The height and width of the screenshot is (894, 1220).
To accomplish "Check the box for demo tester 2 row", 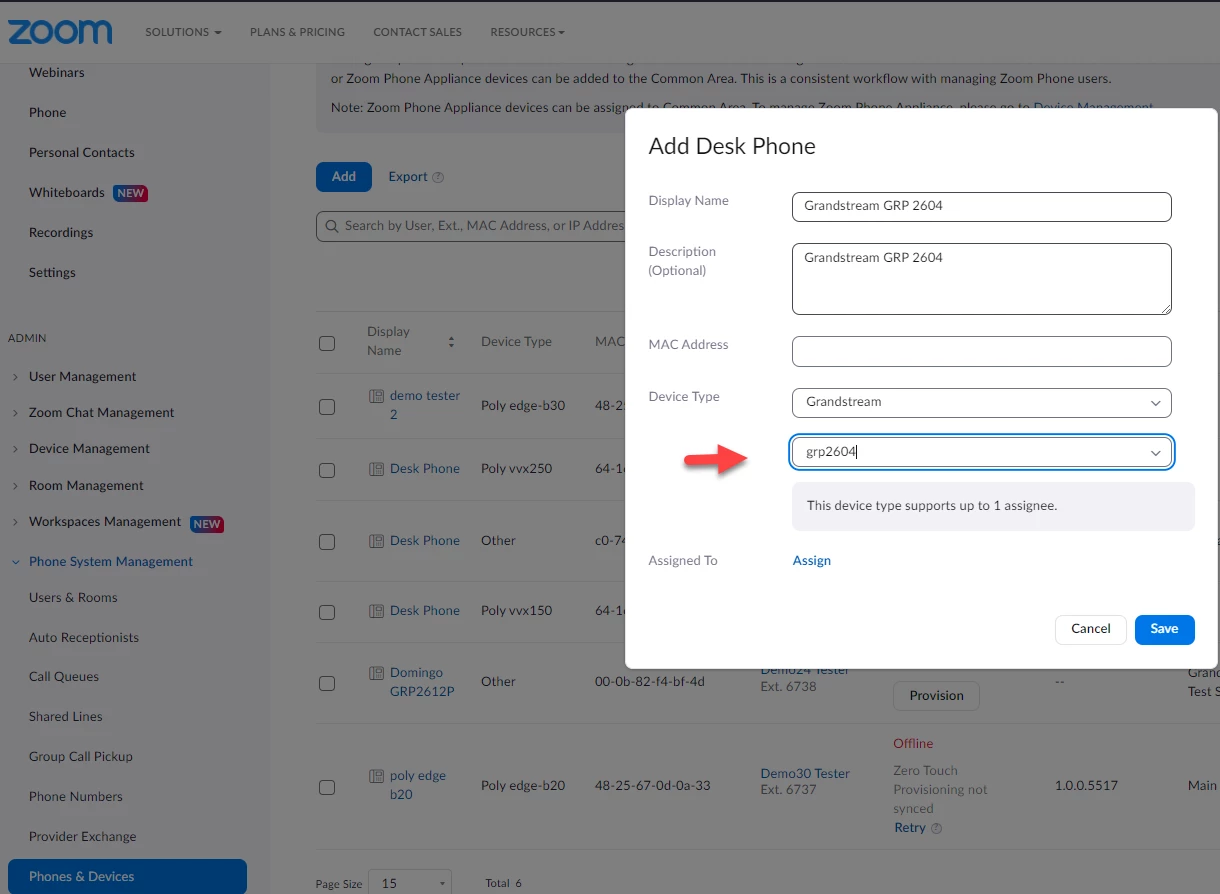I will pos(327,407).
